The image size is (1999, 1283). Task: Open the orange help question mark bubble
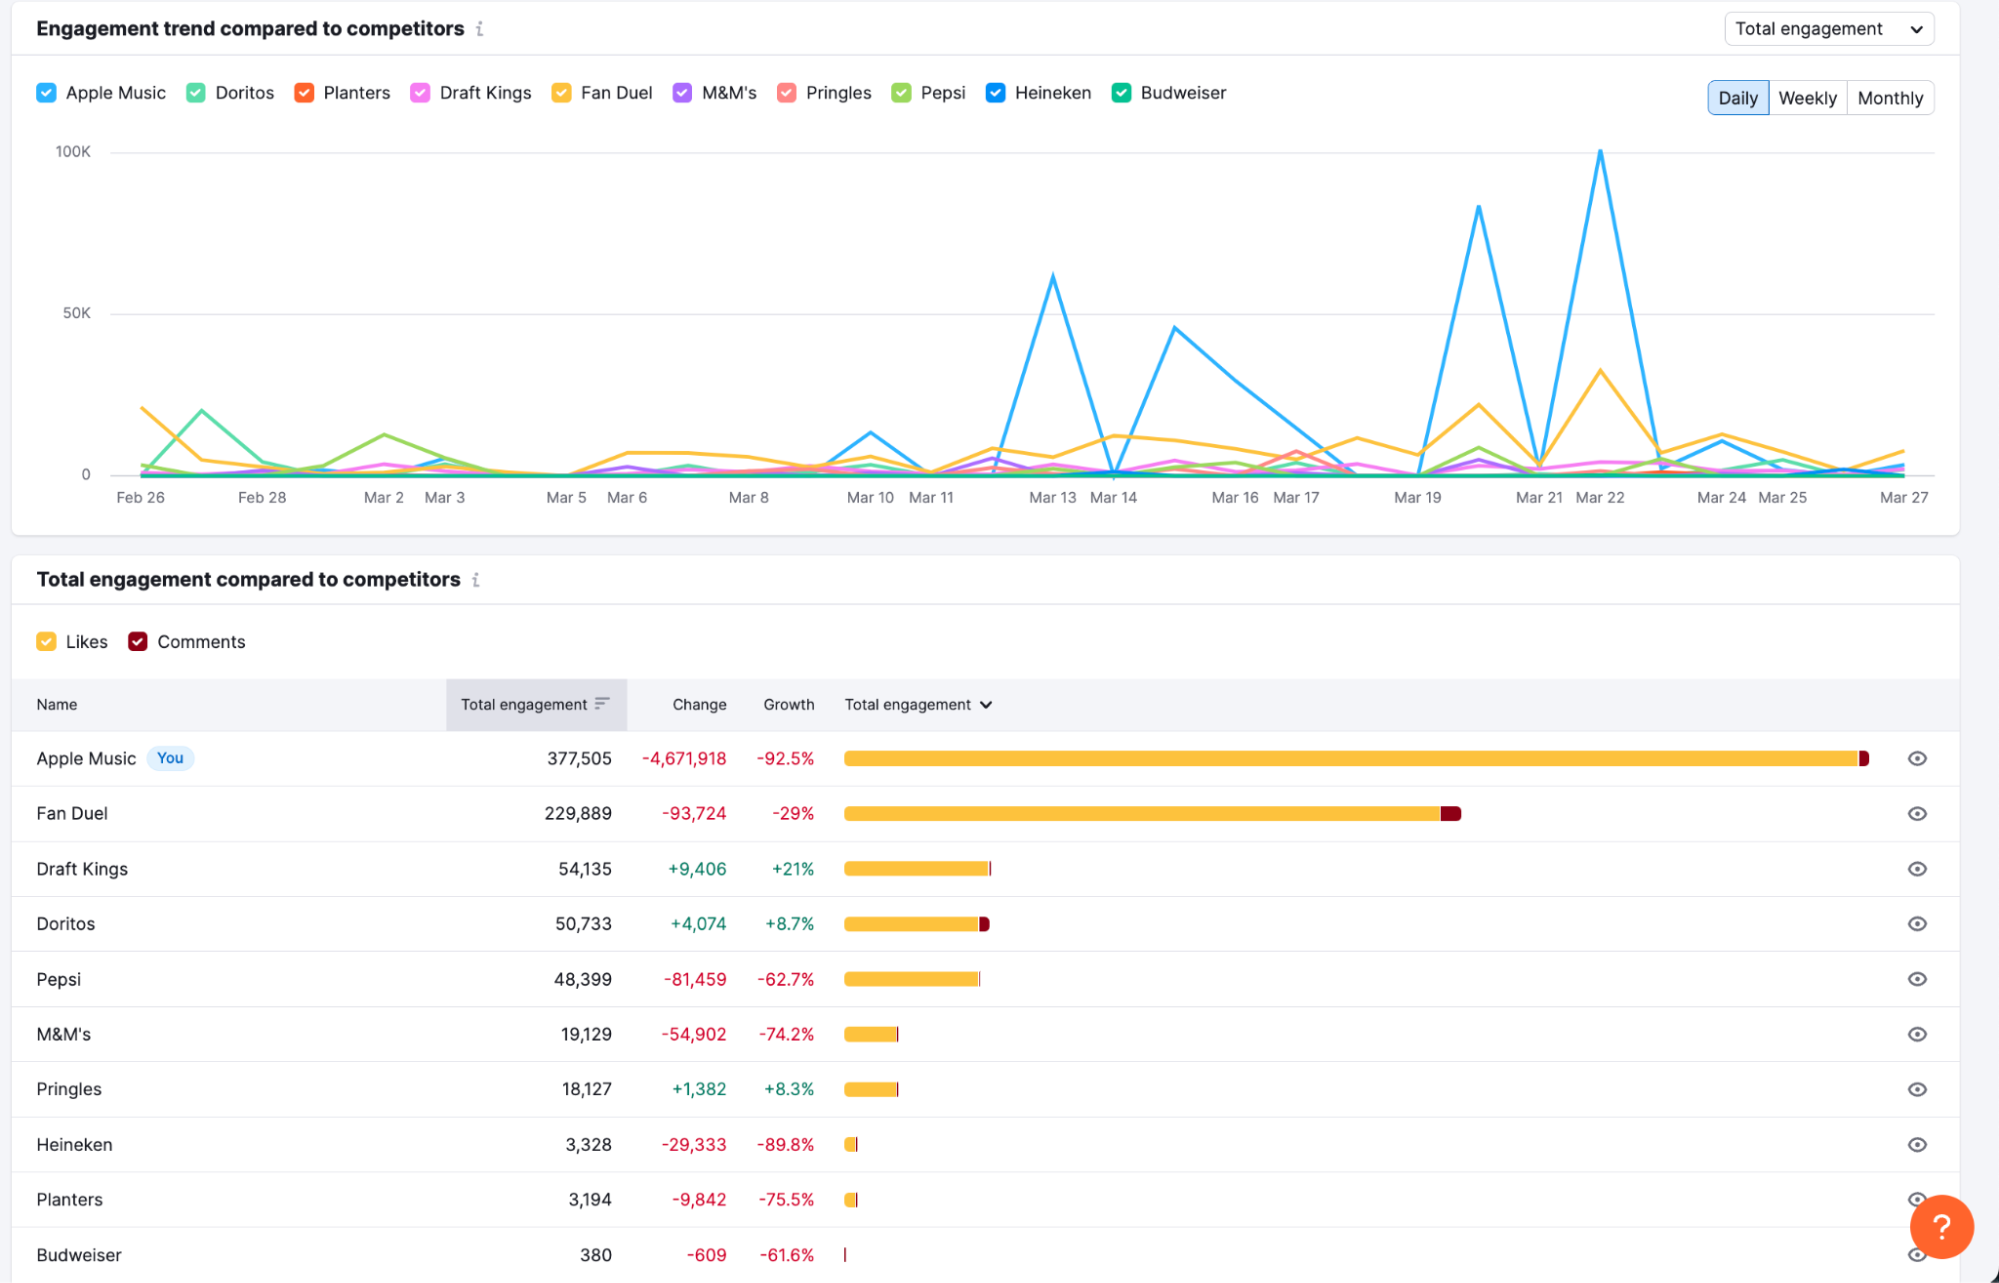point(1941,1227)
